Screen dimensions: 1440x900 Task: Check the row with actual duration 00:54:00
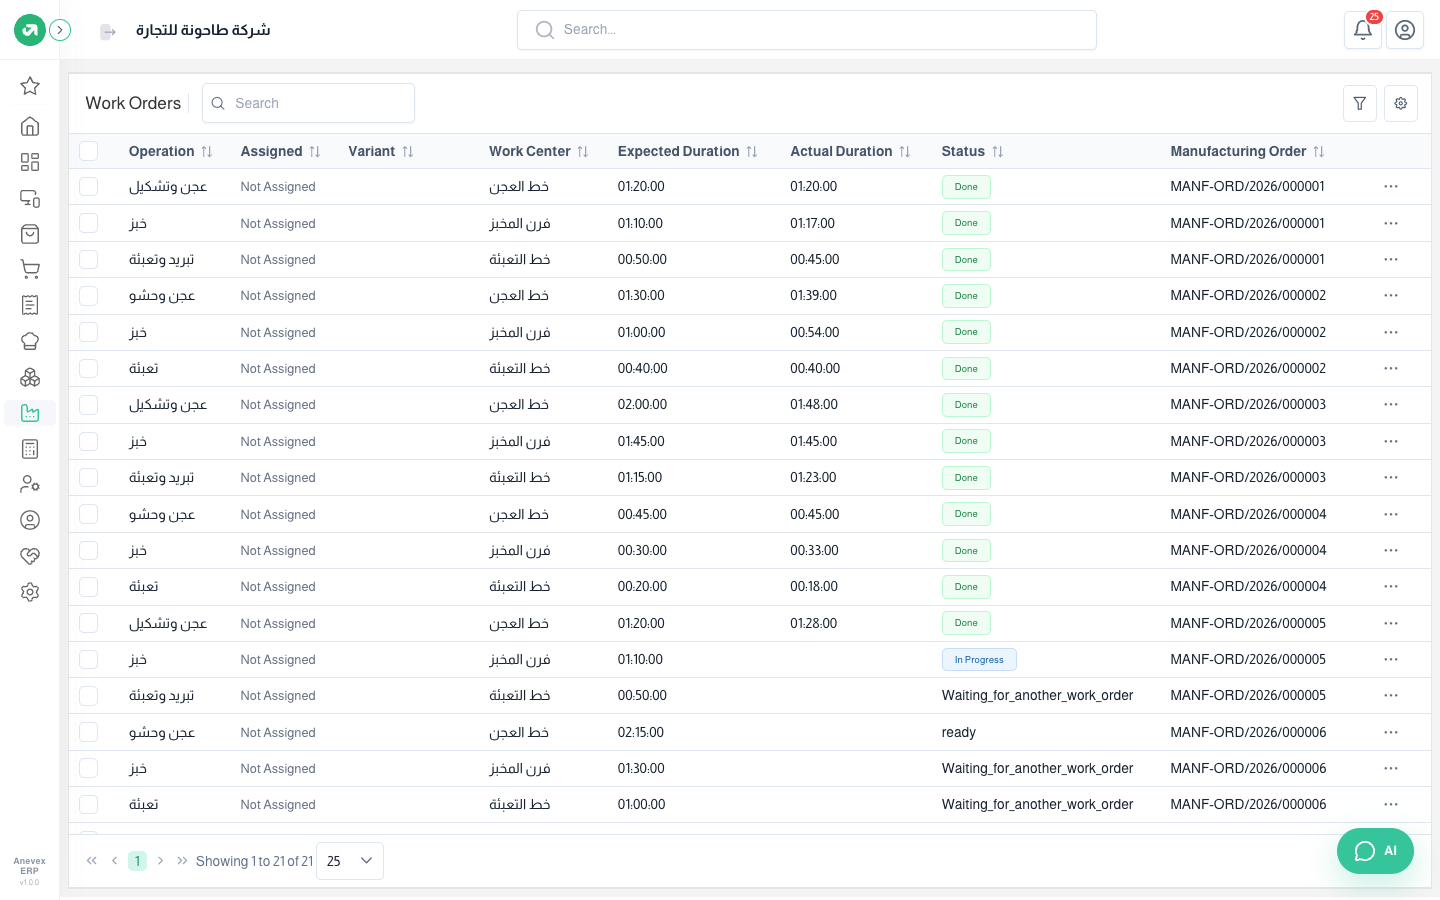point(89,332)
